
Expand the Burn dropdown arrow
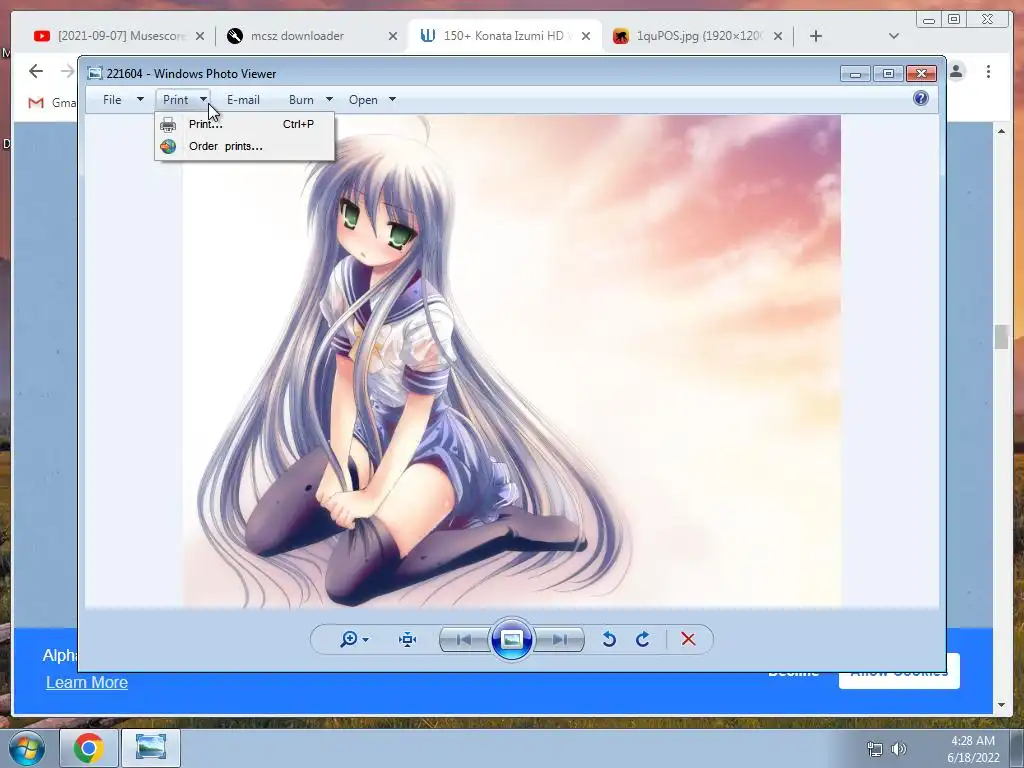(329, 99)
